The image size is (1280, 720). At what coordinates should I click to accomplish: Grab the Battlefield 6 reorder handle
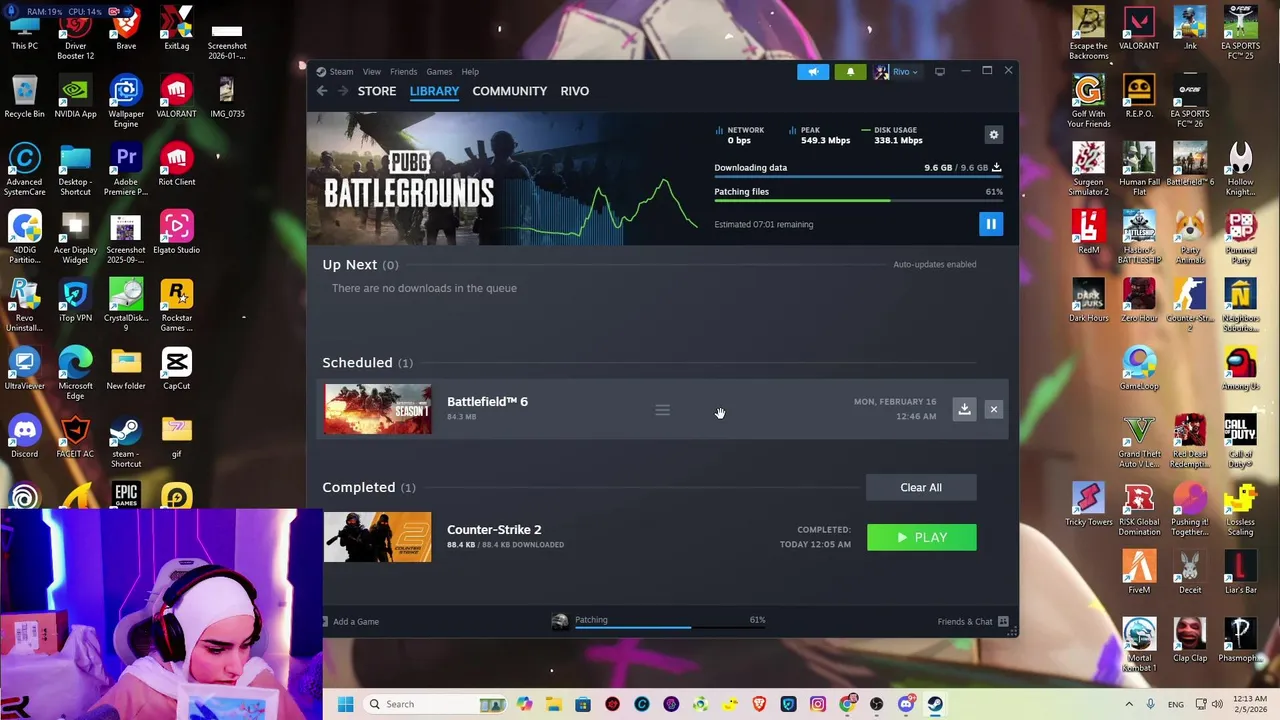pos(662,410)
